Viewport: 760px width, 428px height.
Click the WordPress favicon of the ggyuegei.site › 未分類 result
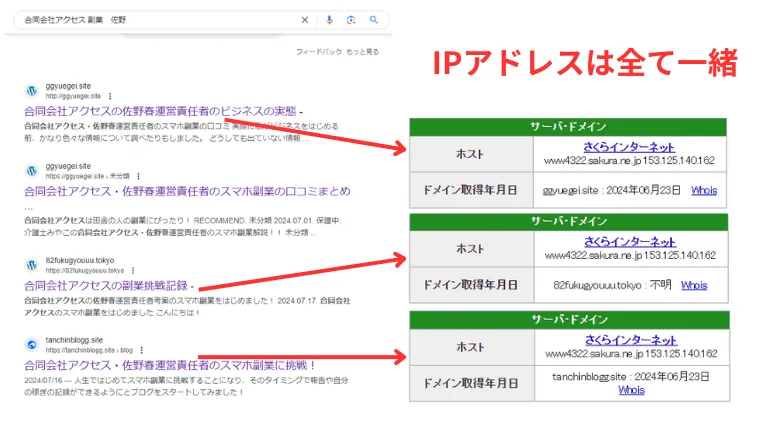point(32,171)
